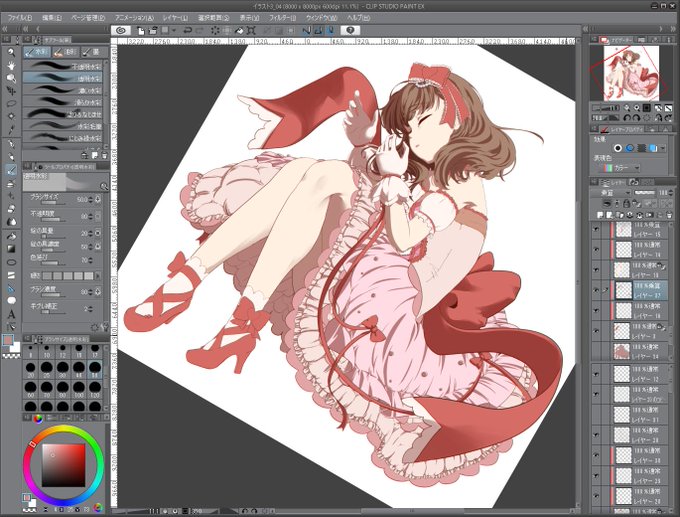Select the Eyedropper tool
The width and height of the screenshot is (680, 517).
[11, 129]
